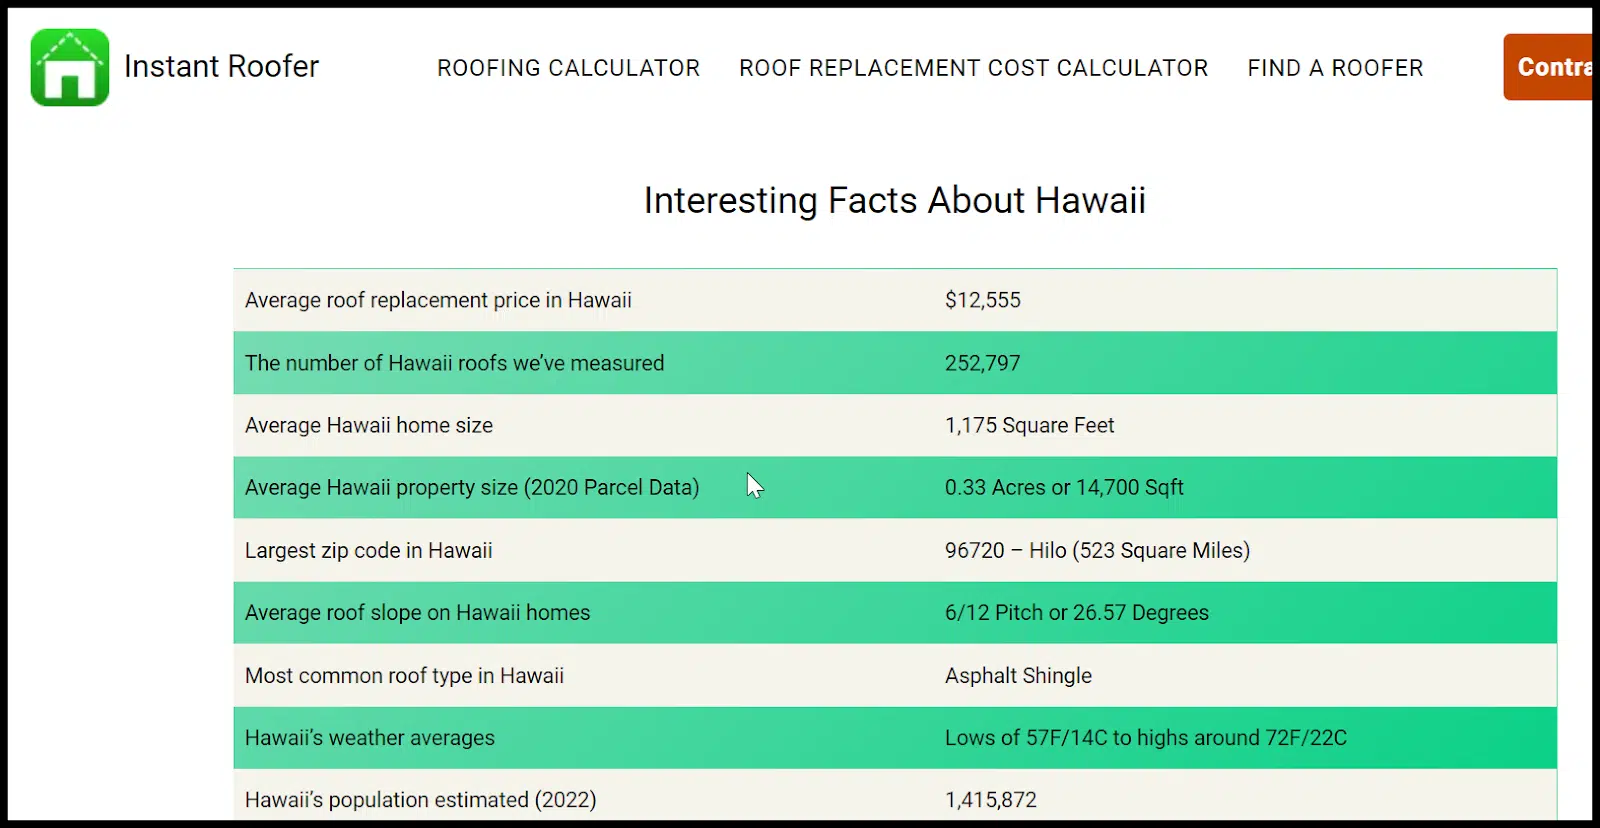Select '96720 – Hilo (523 Square Miles)' value
The width and height of the screenshot is (1600, 828).
(1098, 550)
